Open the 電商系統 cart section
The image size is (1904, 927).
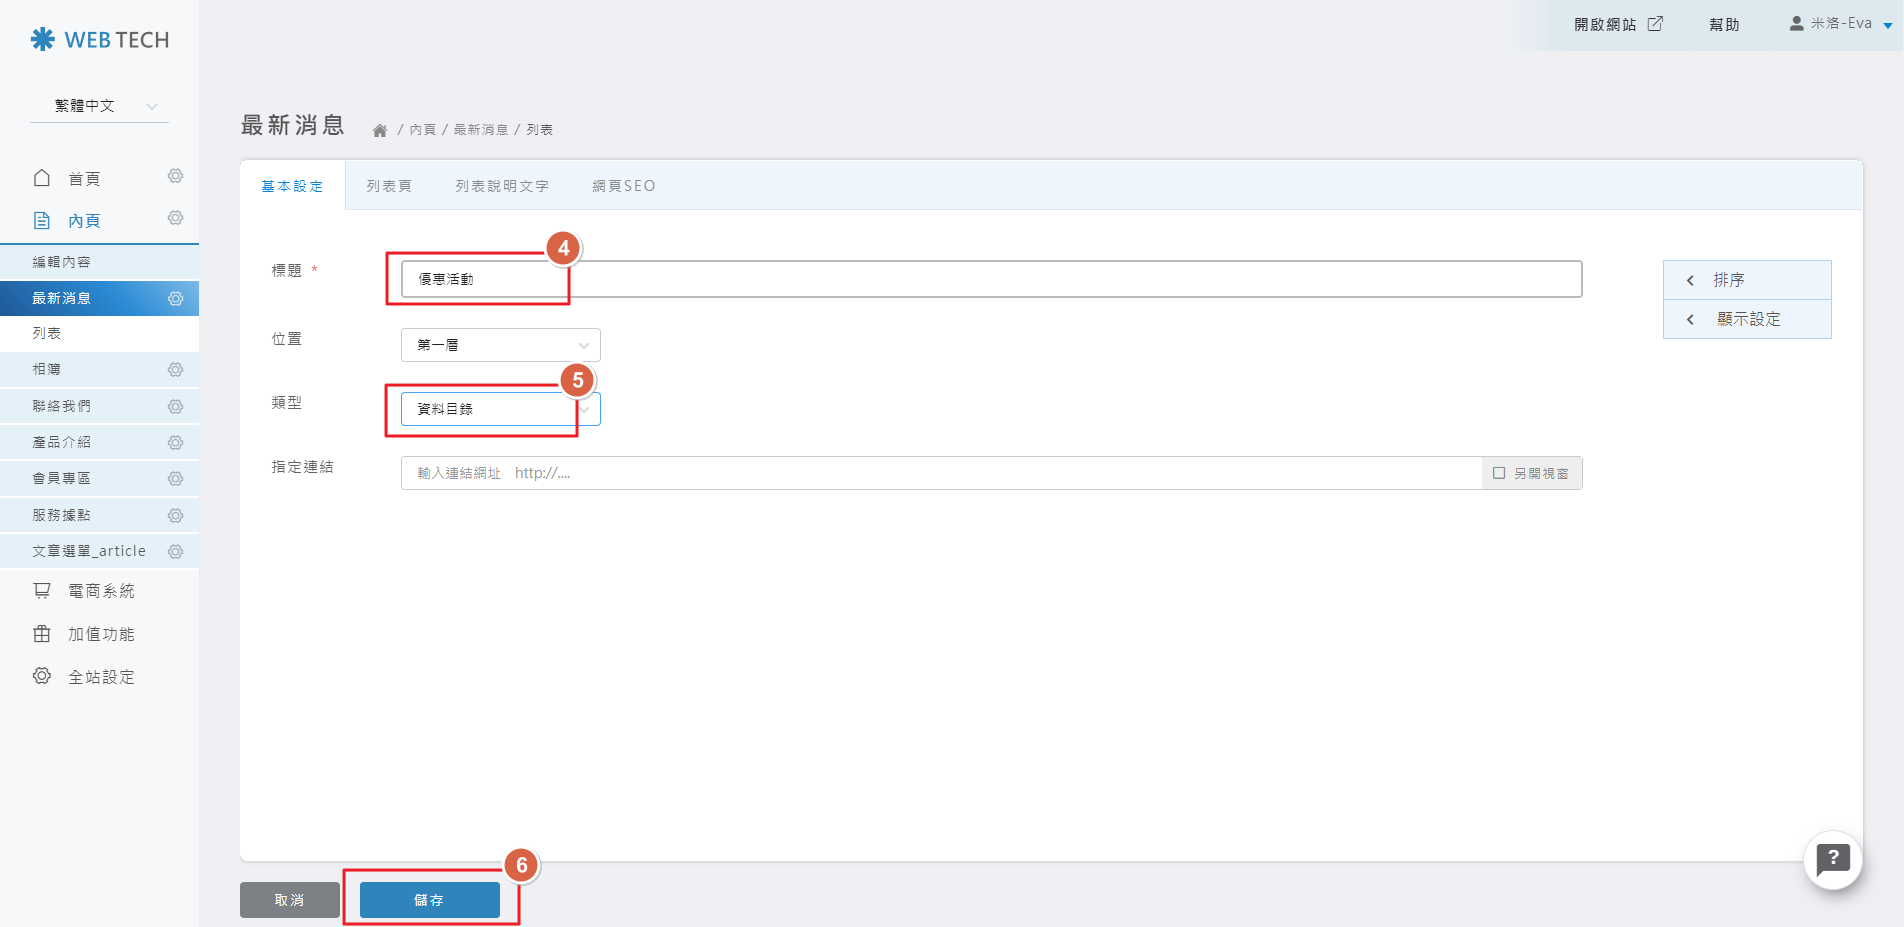(x=100, y=591)
